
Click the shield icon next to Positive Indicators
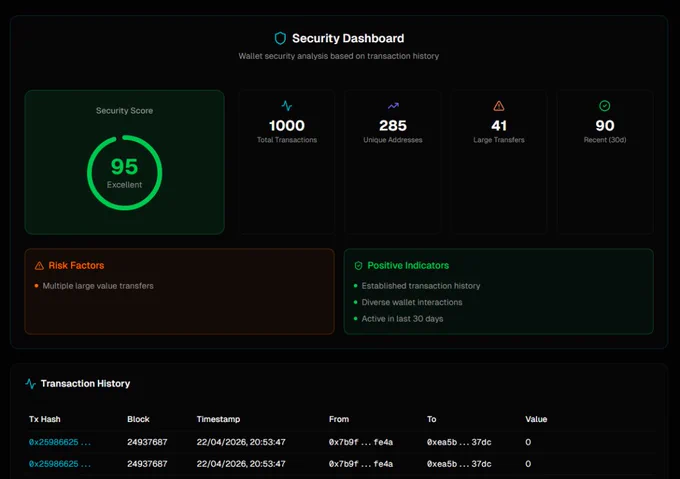[358, 266]
